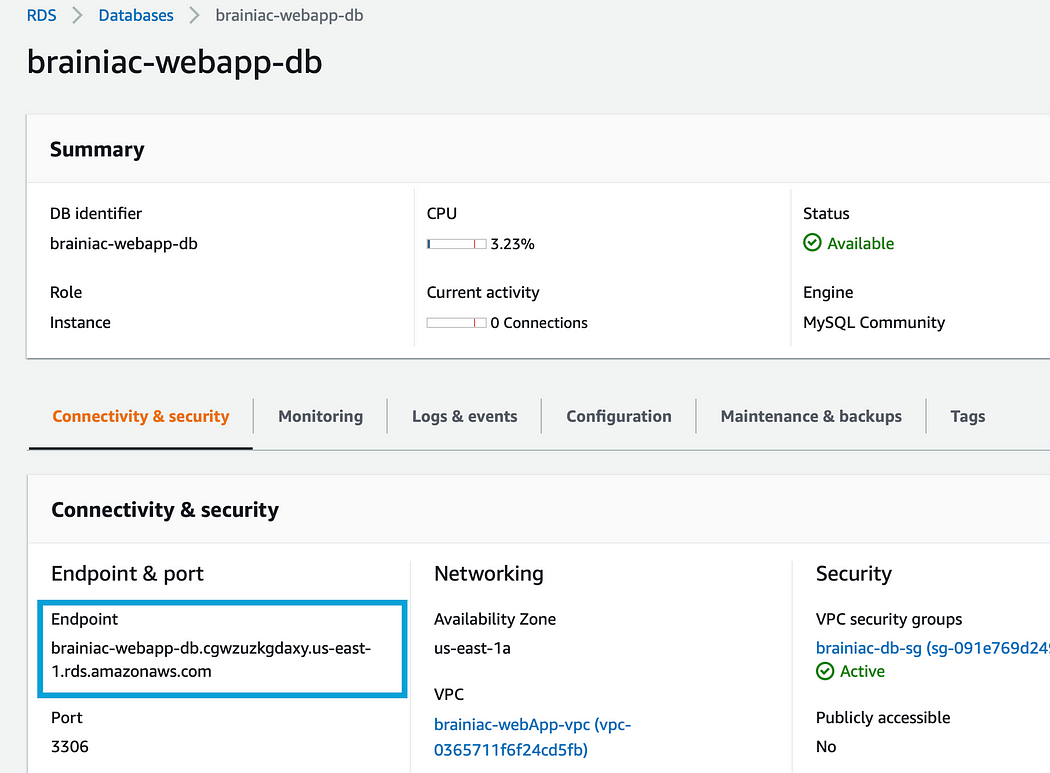Click the green Available status check icon
This screenshot has width=1050, height=773.
812,242
